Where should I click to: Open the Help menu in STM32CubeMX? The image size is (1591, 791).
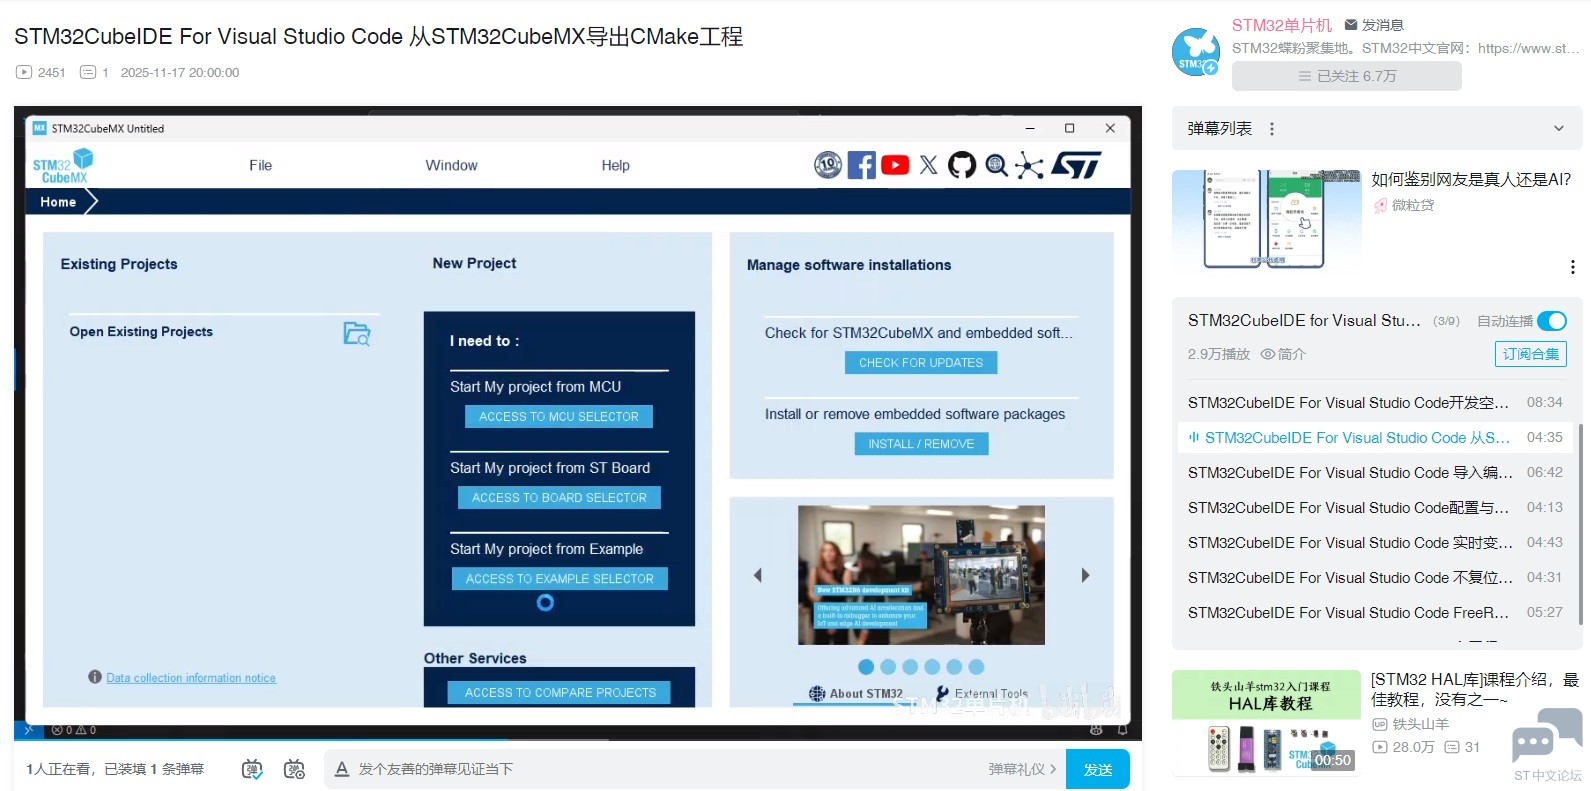616,166
